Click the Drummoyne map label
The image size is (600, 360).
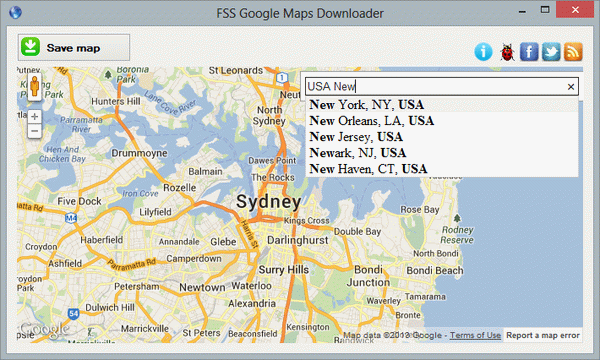point(139,153)
